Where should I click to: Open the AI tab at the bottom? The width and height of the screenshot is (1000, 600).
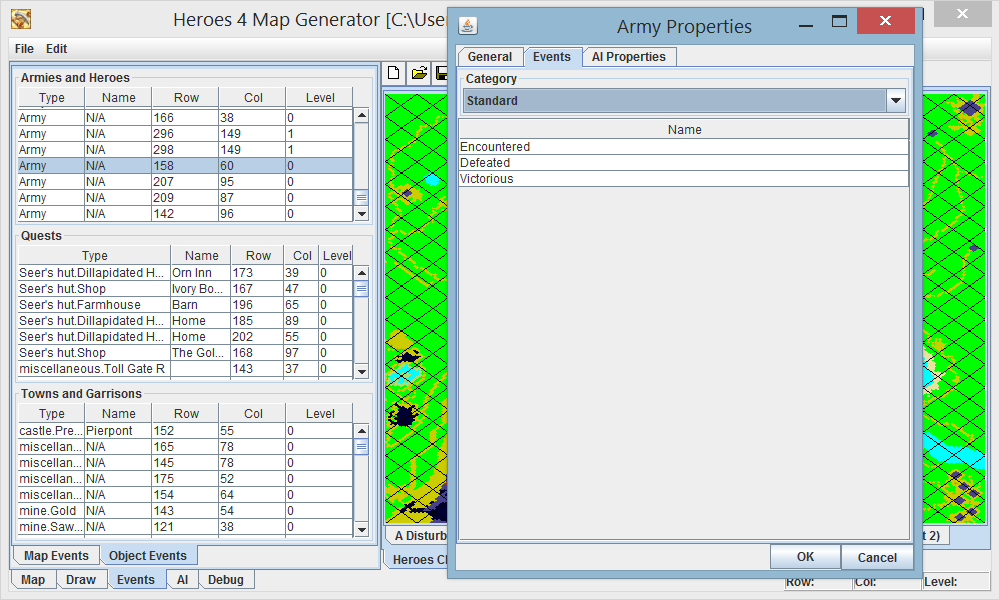click(x=182, y=580)
